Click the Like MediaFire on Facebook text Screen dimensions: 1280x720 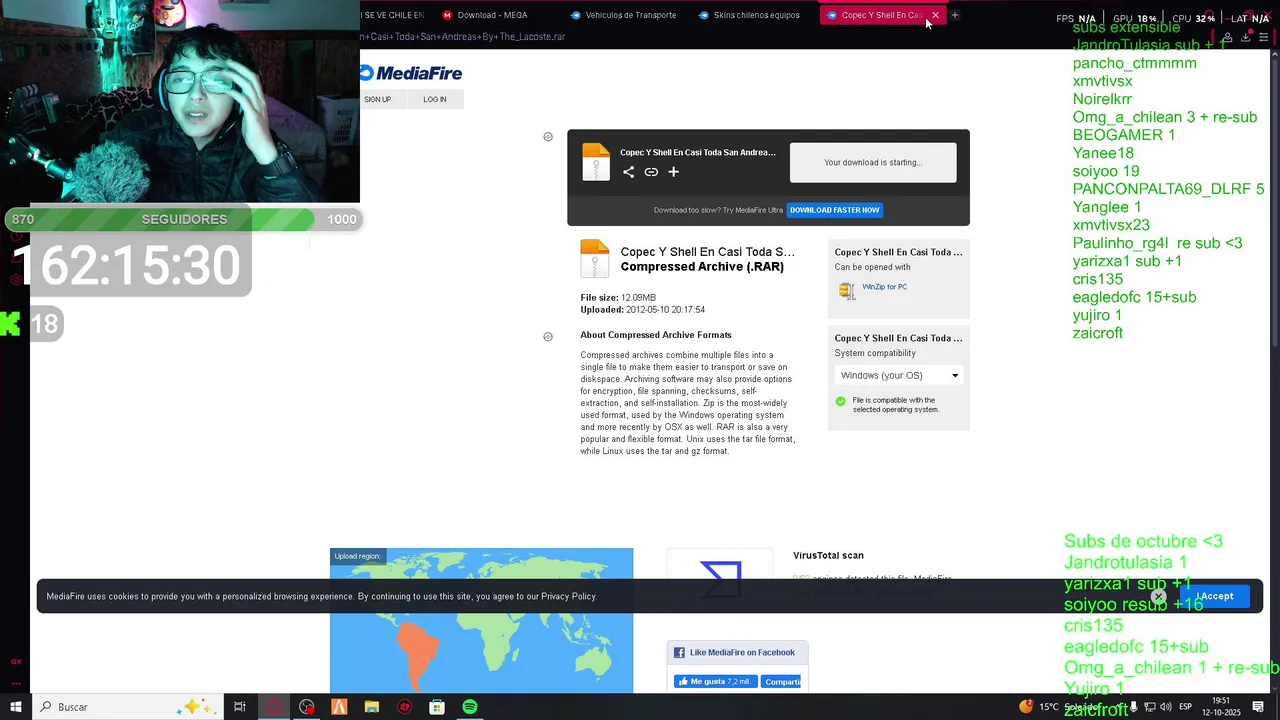(x=742, y=653)
